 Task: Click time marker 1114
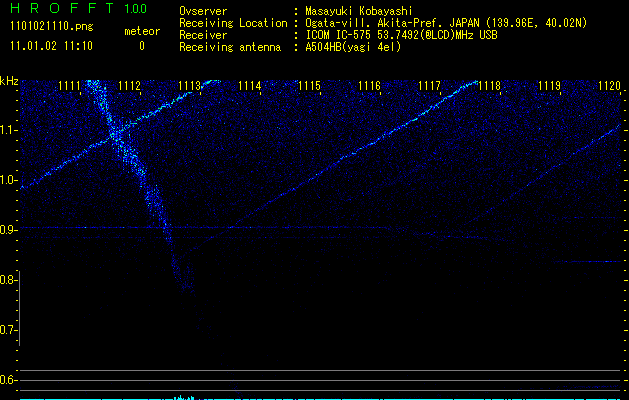click(x=250, y=85)
